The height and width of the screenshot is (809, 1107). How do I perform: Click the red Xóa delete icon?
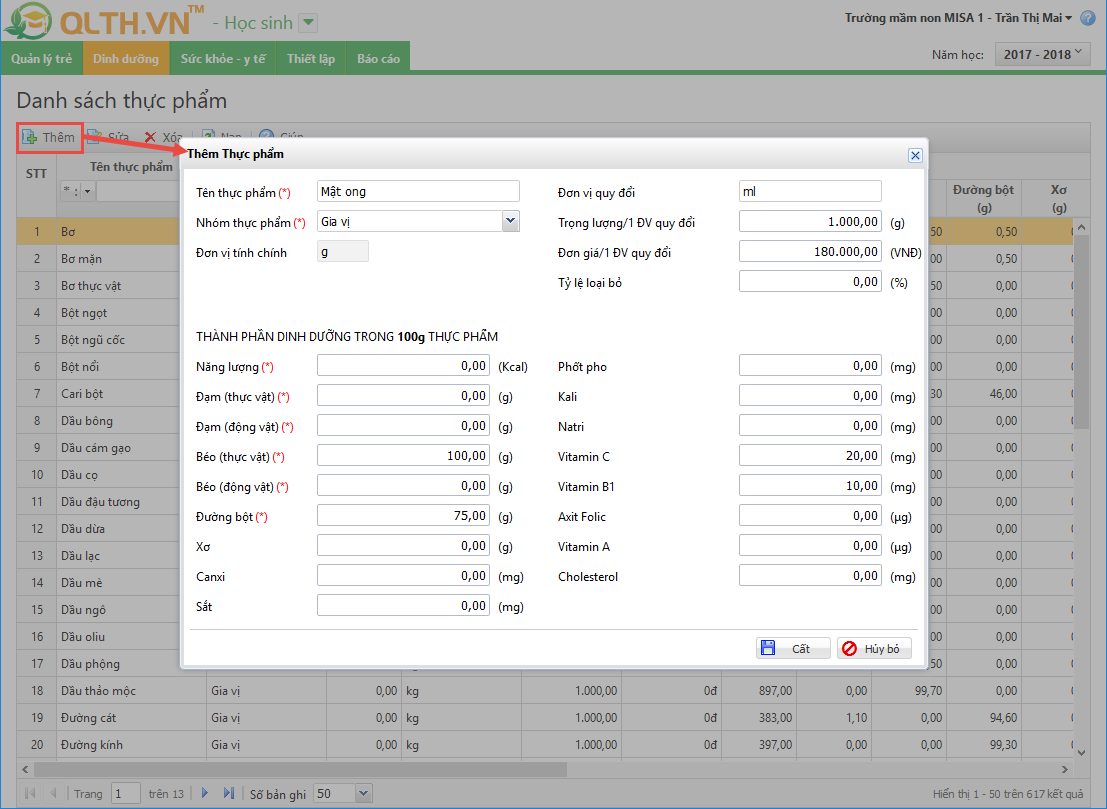(x=150, y=137)
